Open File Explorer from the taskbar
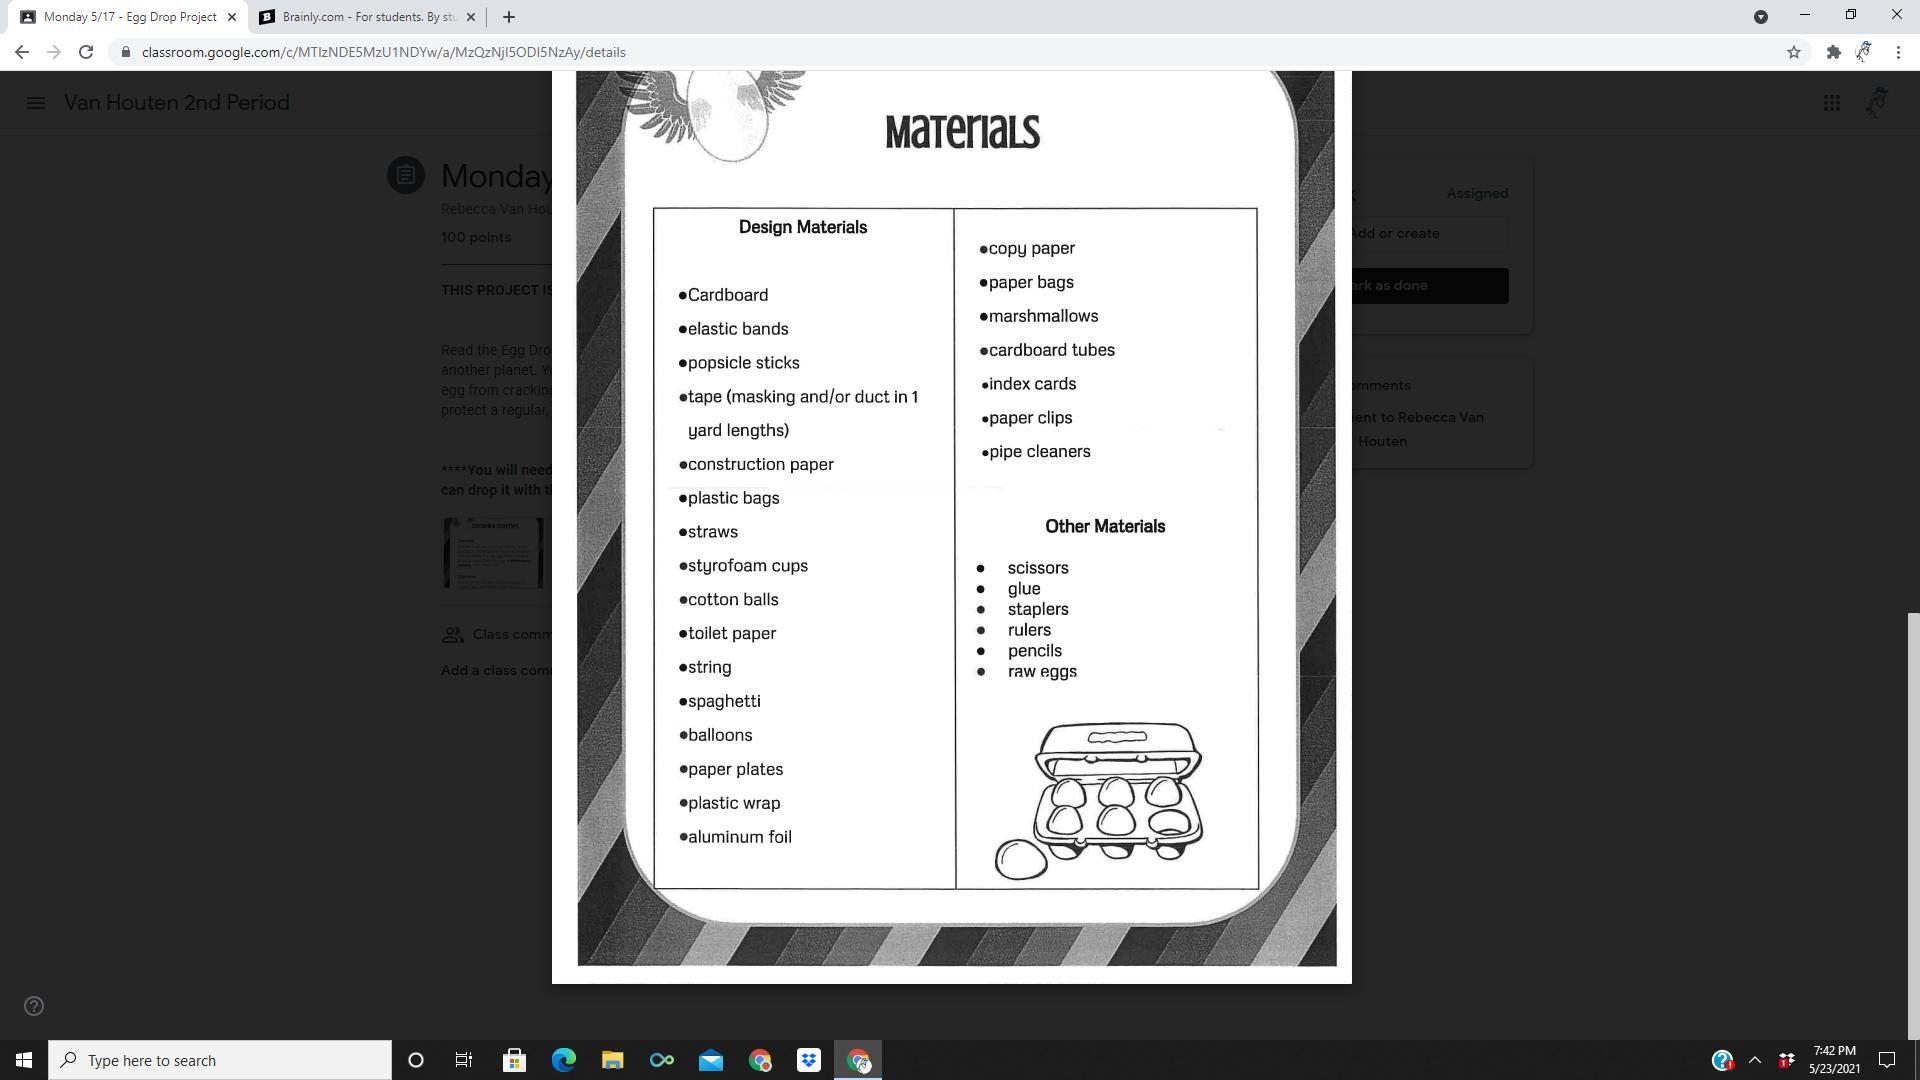 [612, 1060]
